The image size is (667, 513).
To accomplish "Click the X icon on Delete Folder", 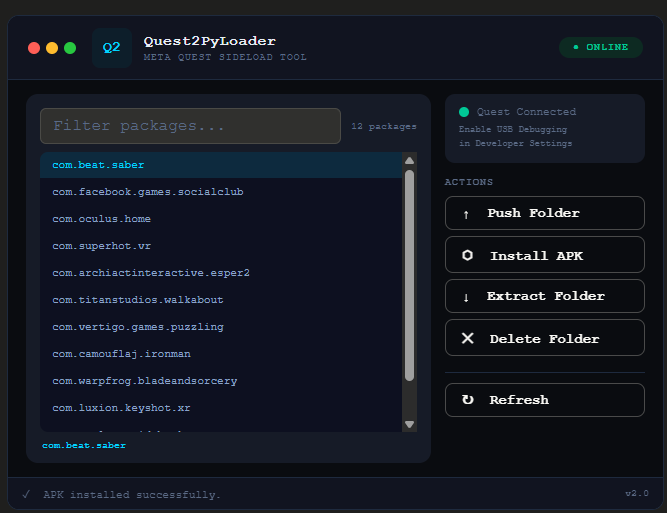I will click(467, 338).
